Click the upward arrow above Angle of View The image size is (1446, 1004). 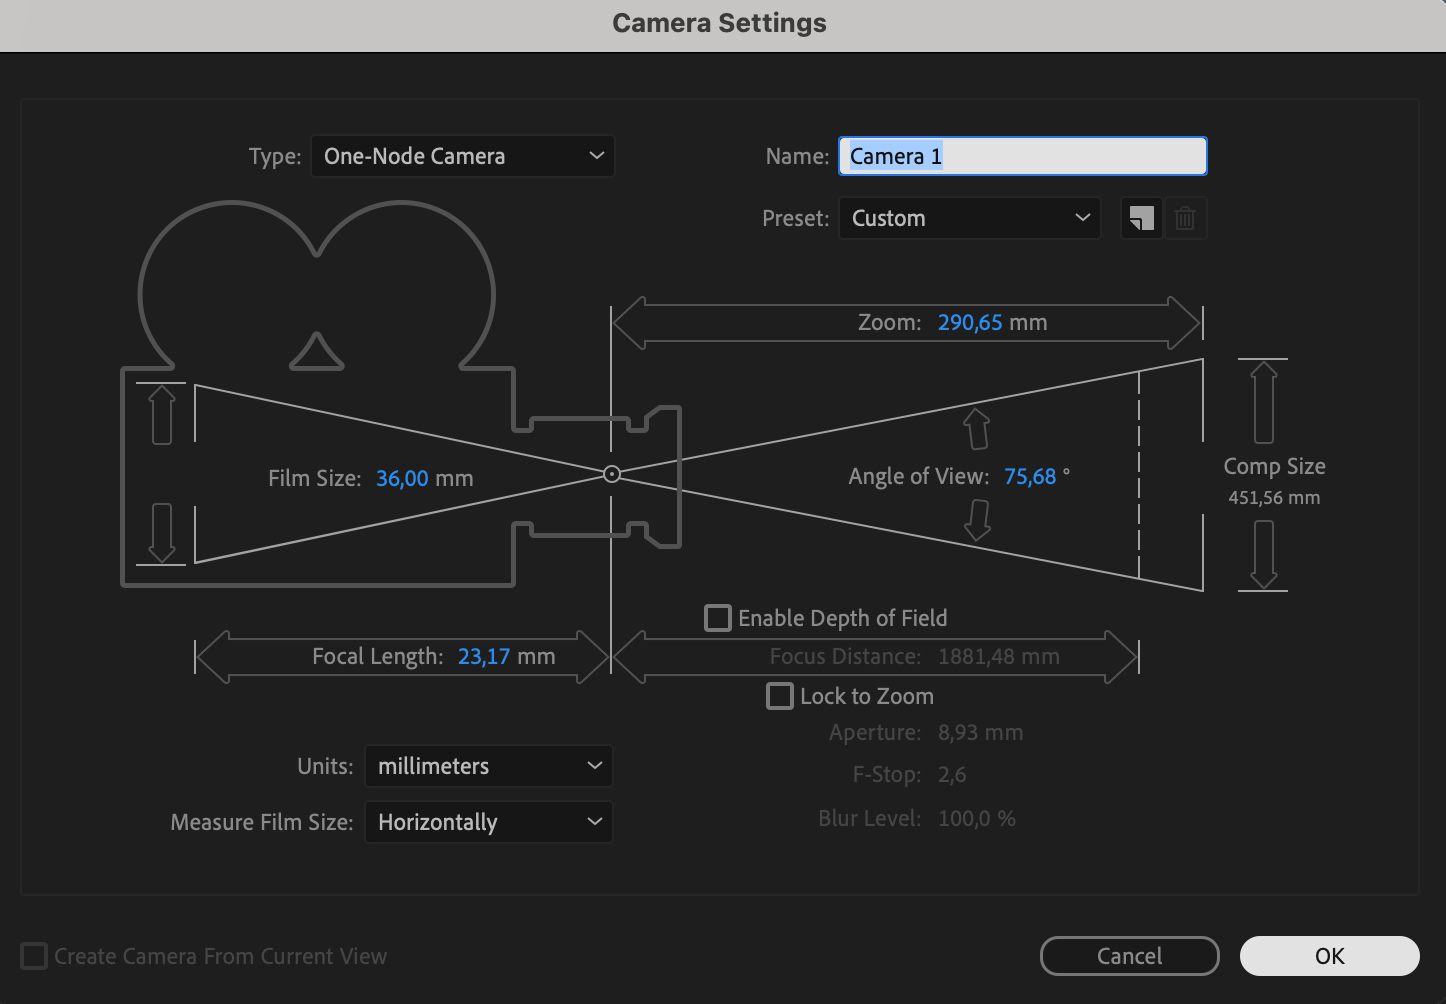coord(977,429)
